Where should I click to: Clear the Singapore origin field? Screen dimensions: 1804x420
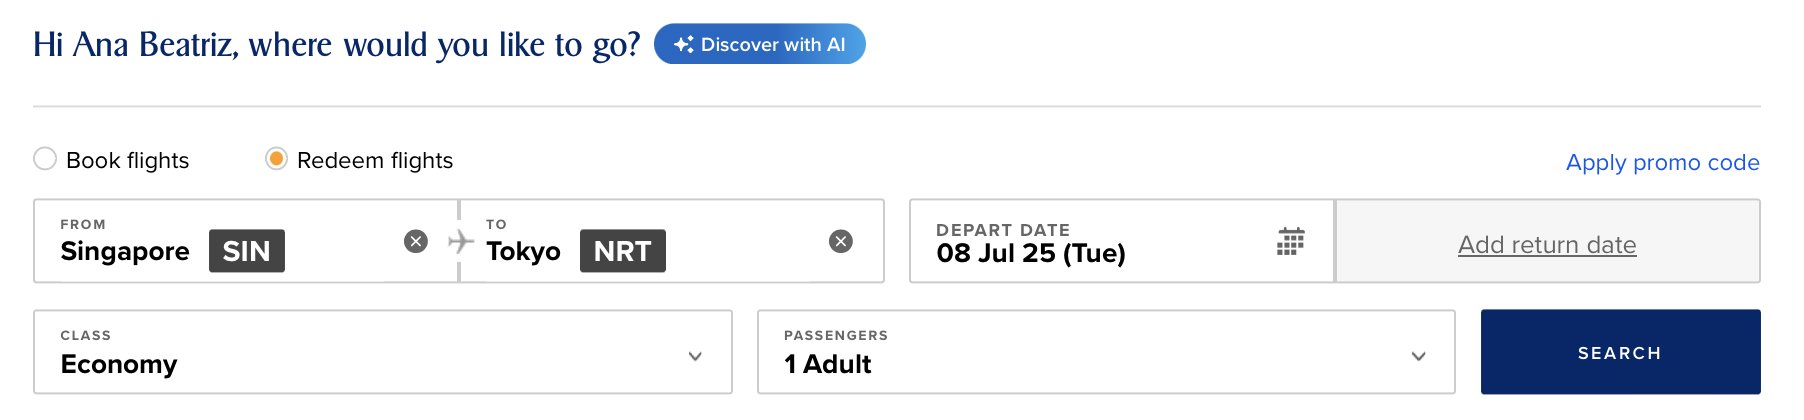(x=416, y=241)
